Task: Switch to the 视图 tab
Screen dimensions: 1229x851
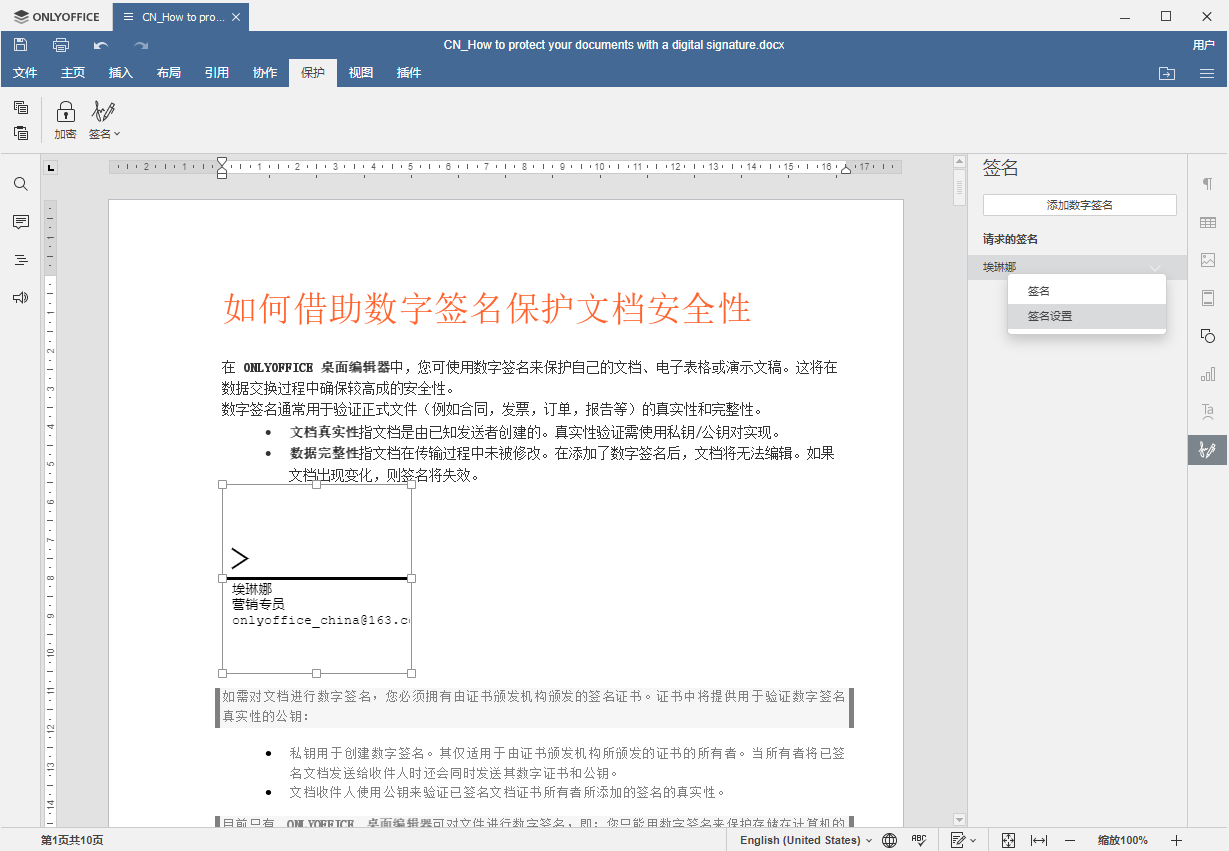Action: pyautogui.click(x=361, y=73)
